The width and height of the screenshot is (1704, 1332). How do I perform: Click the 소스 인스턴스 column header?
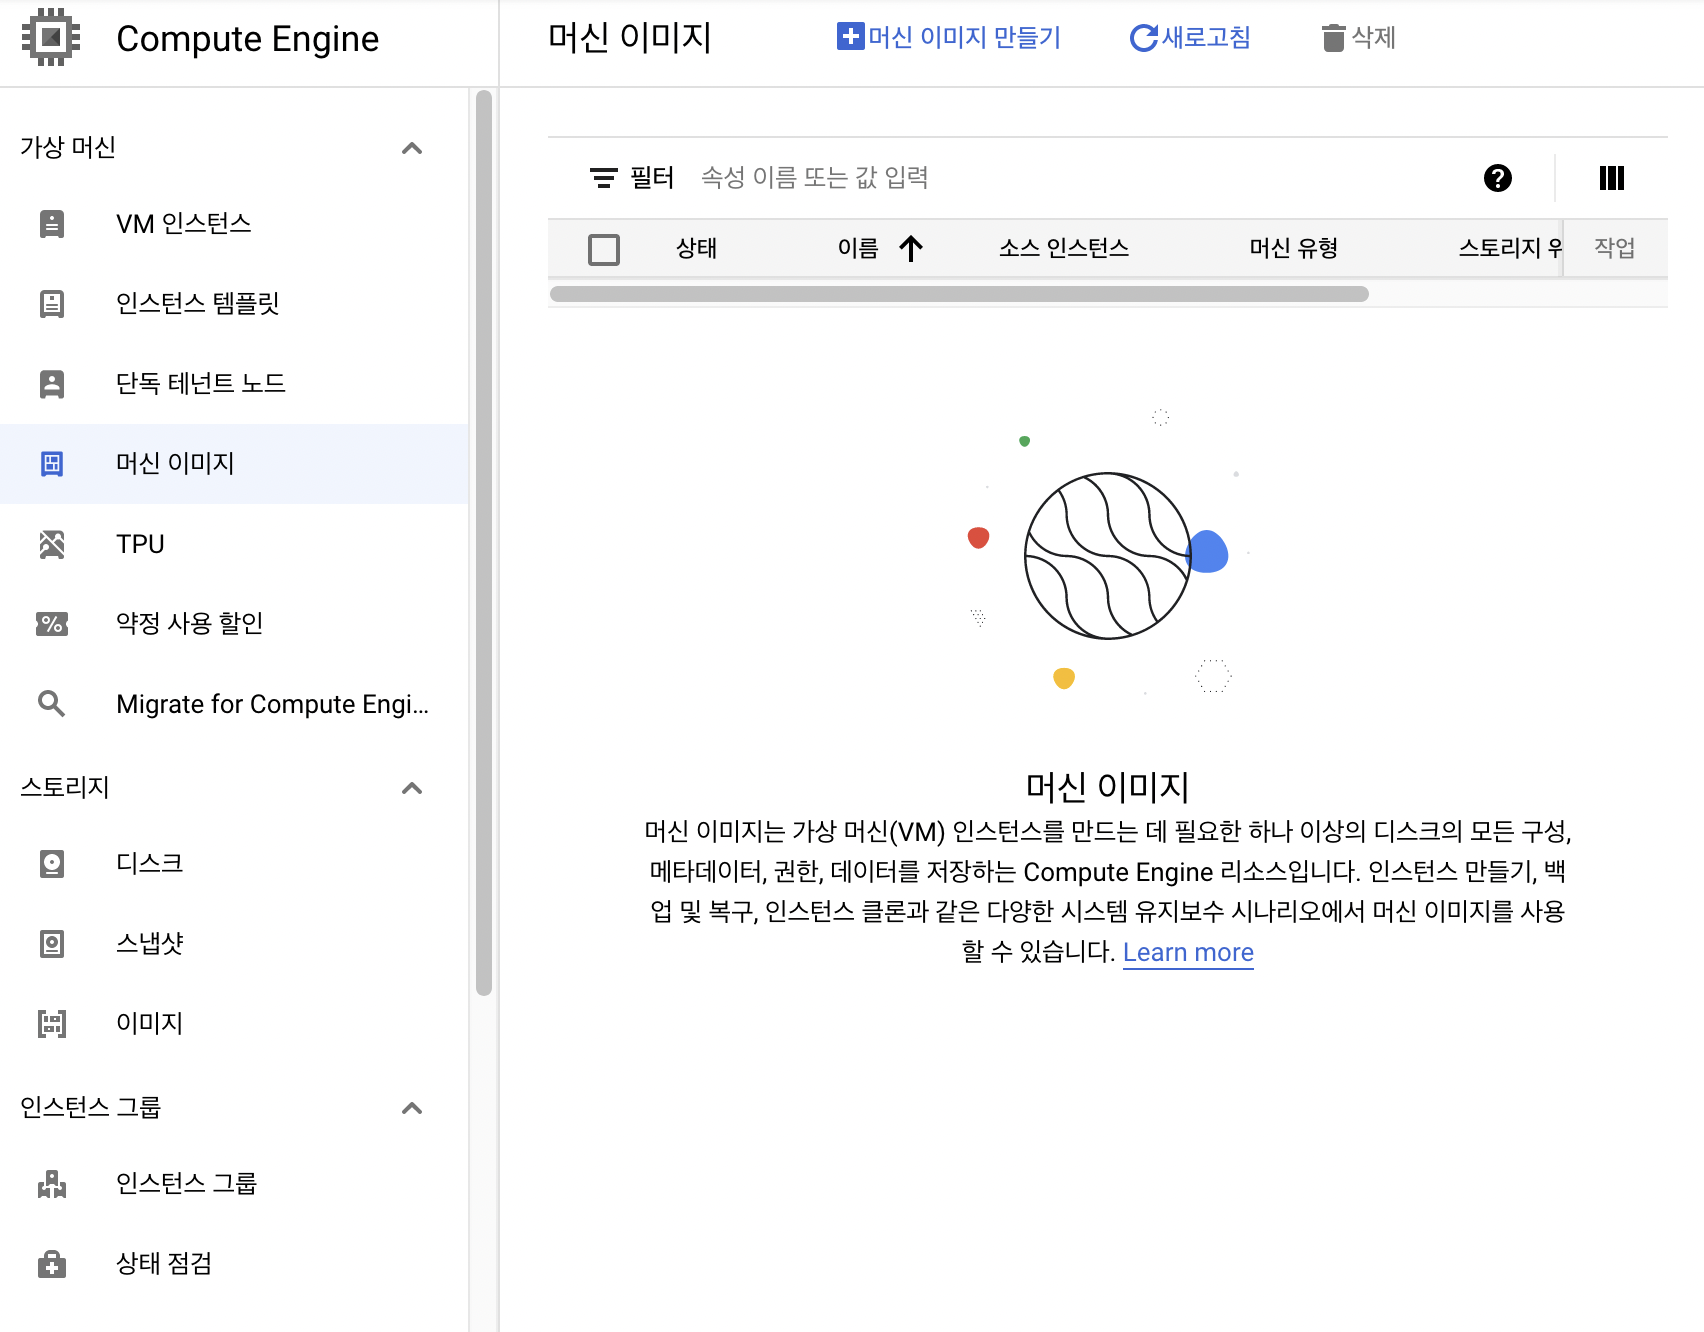[1064, 248]
